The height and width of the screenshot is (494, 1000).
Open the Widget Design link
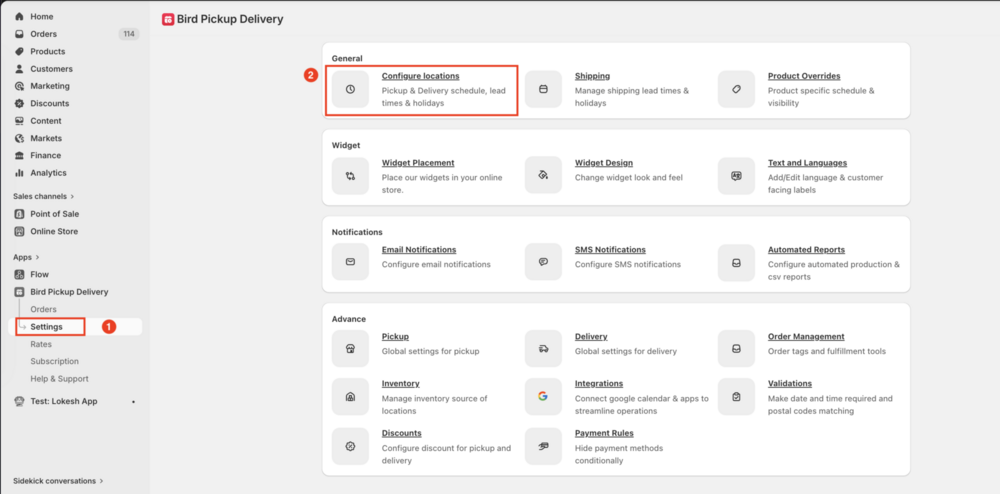604,163
